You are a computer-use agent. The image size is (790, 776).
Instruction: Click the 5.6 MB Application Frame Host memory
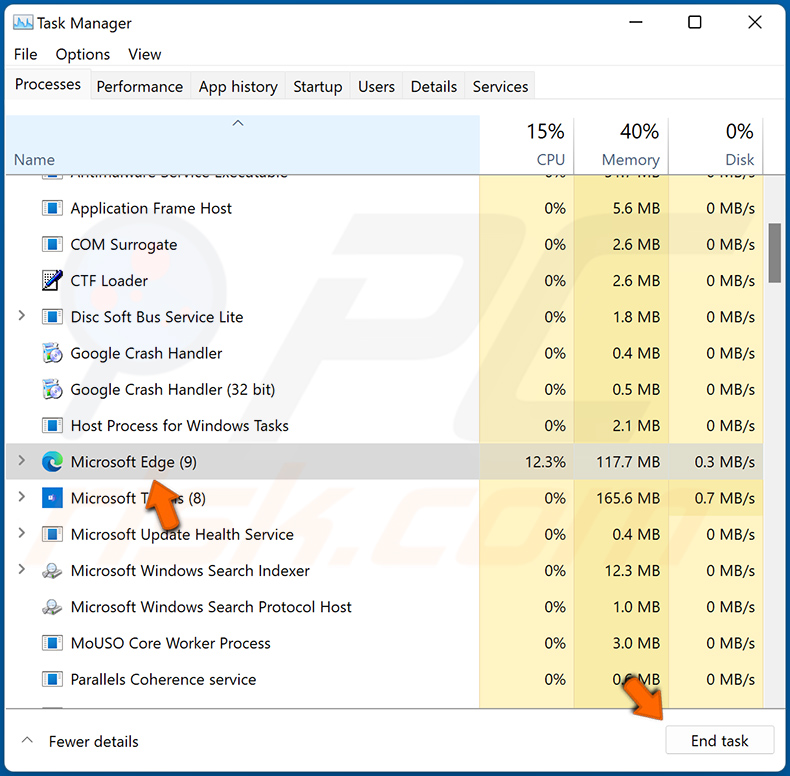[636, 209]
